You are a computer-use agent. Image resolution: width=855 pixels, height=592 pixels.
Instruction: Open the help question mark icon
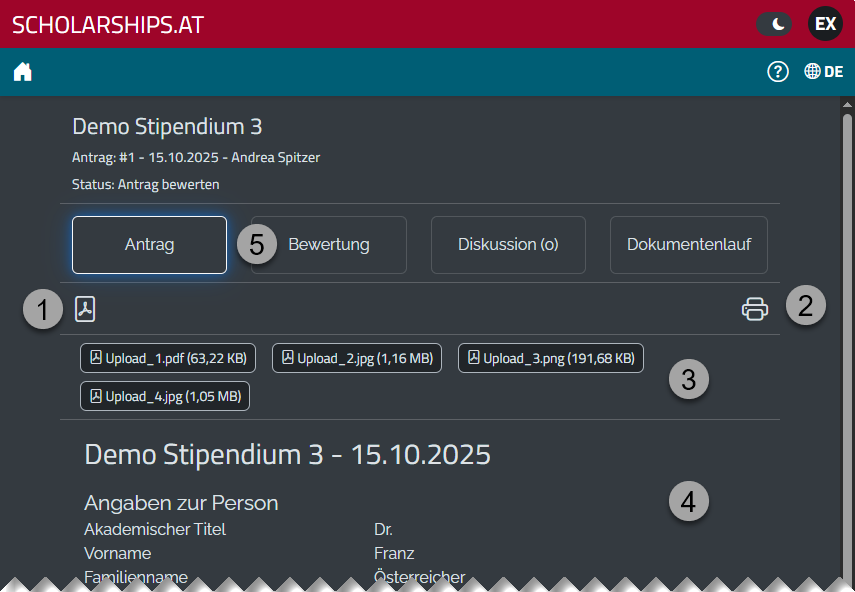coord(778,71)
